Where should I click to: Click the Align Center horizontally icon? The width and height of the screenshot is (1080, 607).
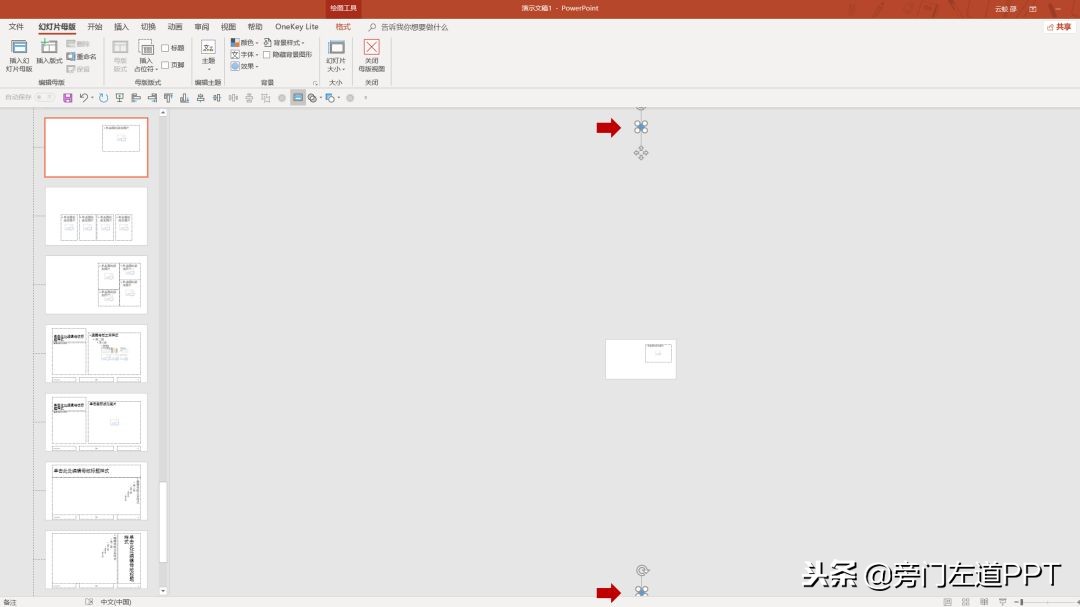(200, 98)
